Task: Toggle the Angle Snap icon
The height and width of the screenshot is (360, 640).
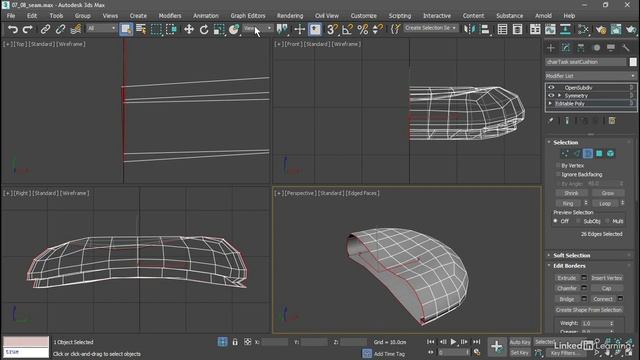Action: pyautogui.click(x=347, y=29)
